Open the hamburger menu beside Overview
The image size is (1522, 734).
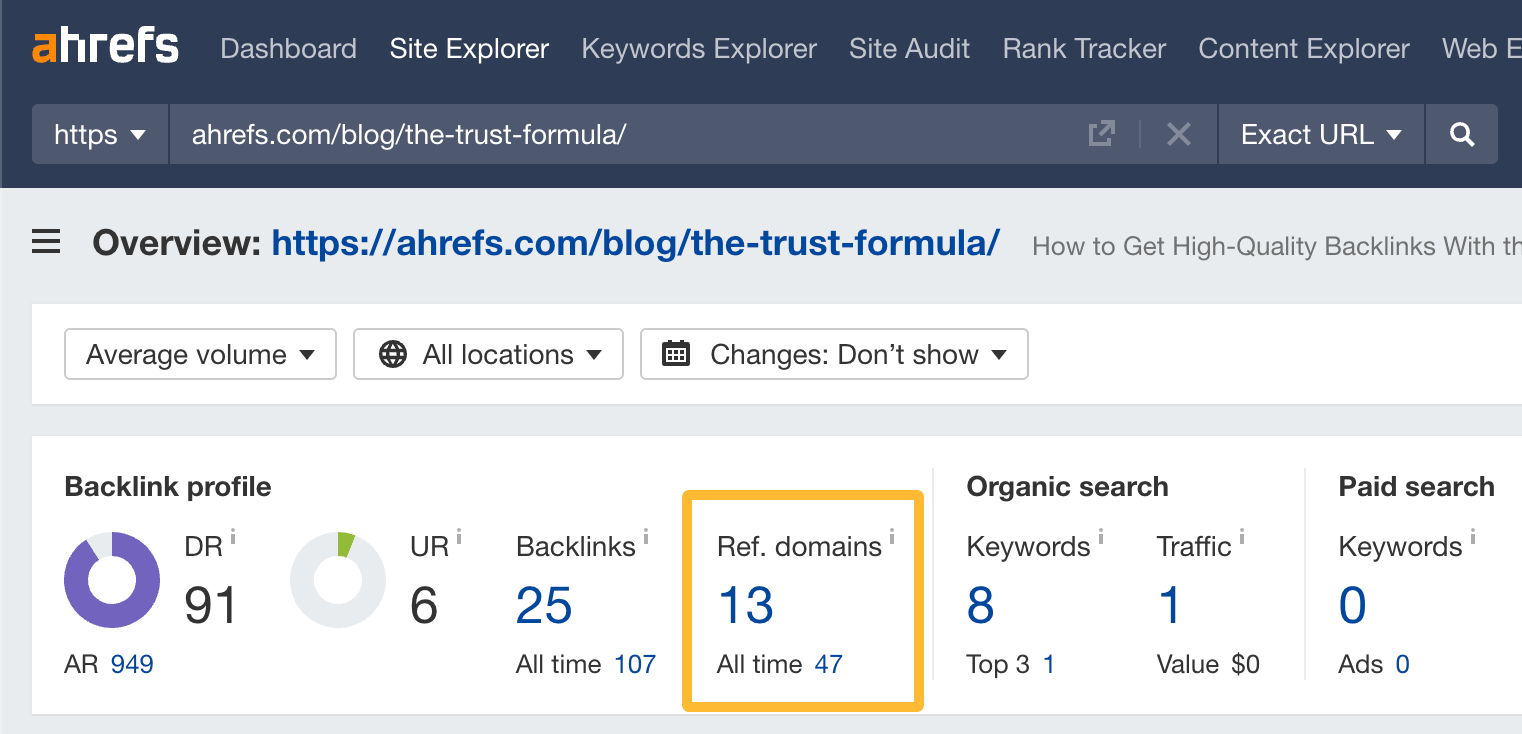pyautogui.click(x=45, y=241)
